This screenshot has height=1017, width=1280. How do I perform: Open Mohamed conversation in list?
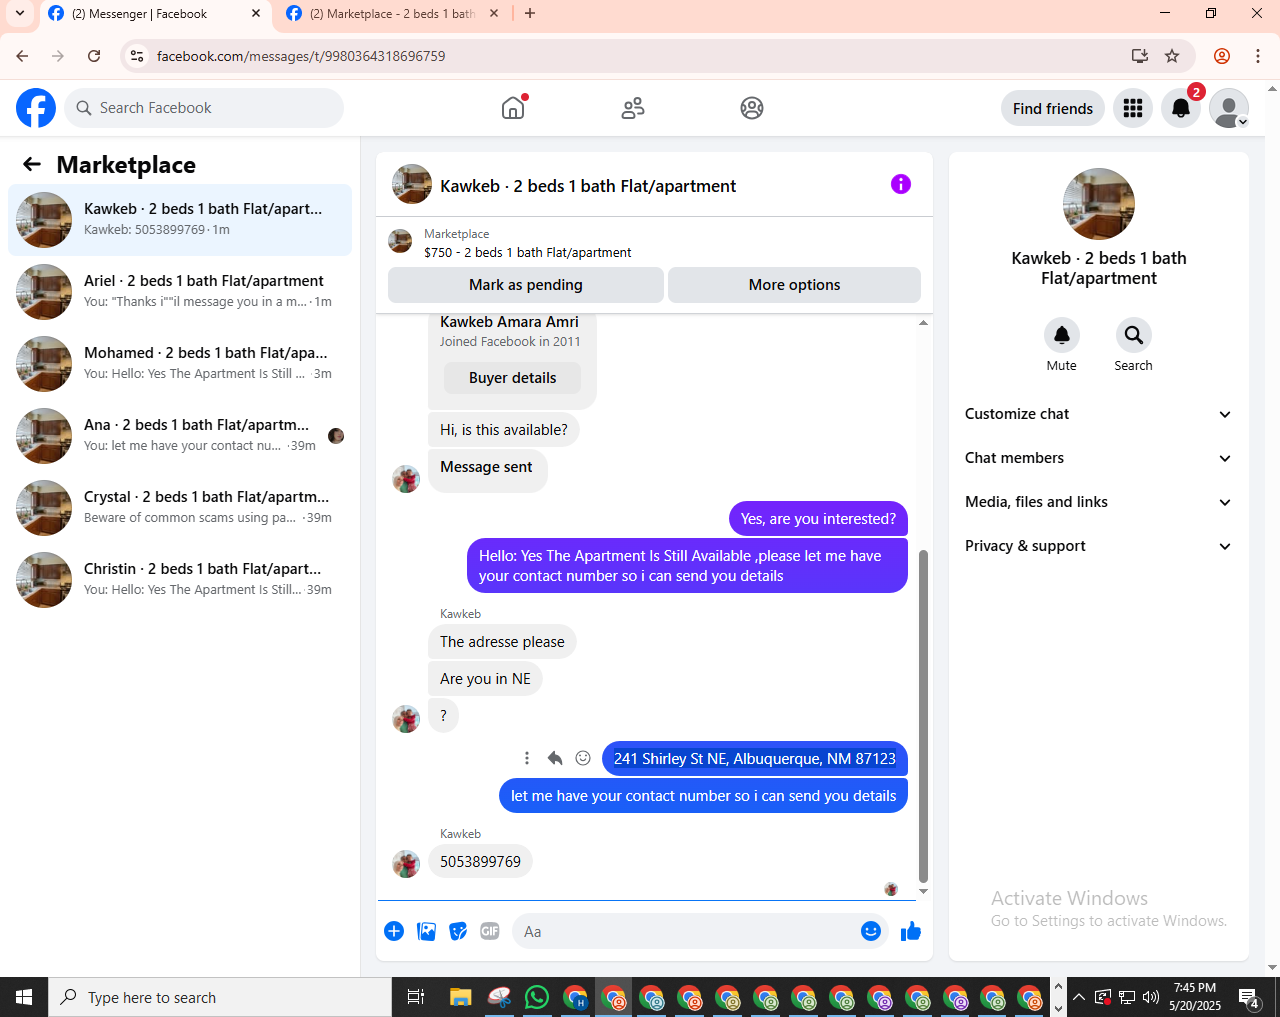180,364
